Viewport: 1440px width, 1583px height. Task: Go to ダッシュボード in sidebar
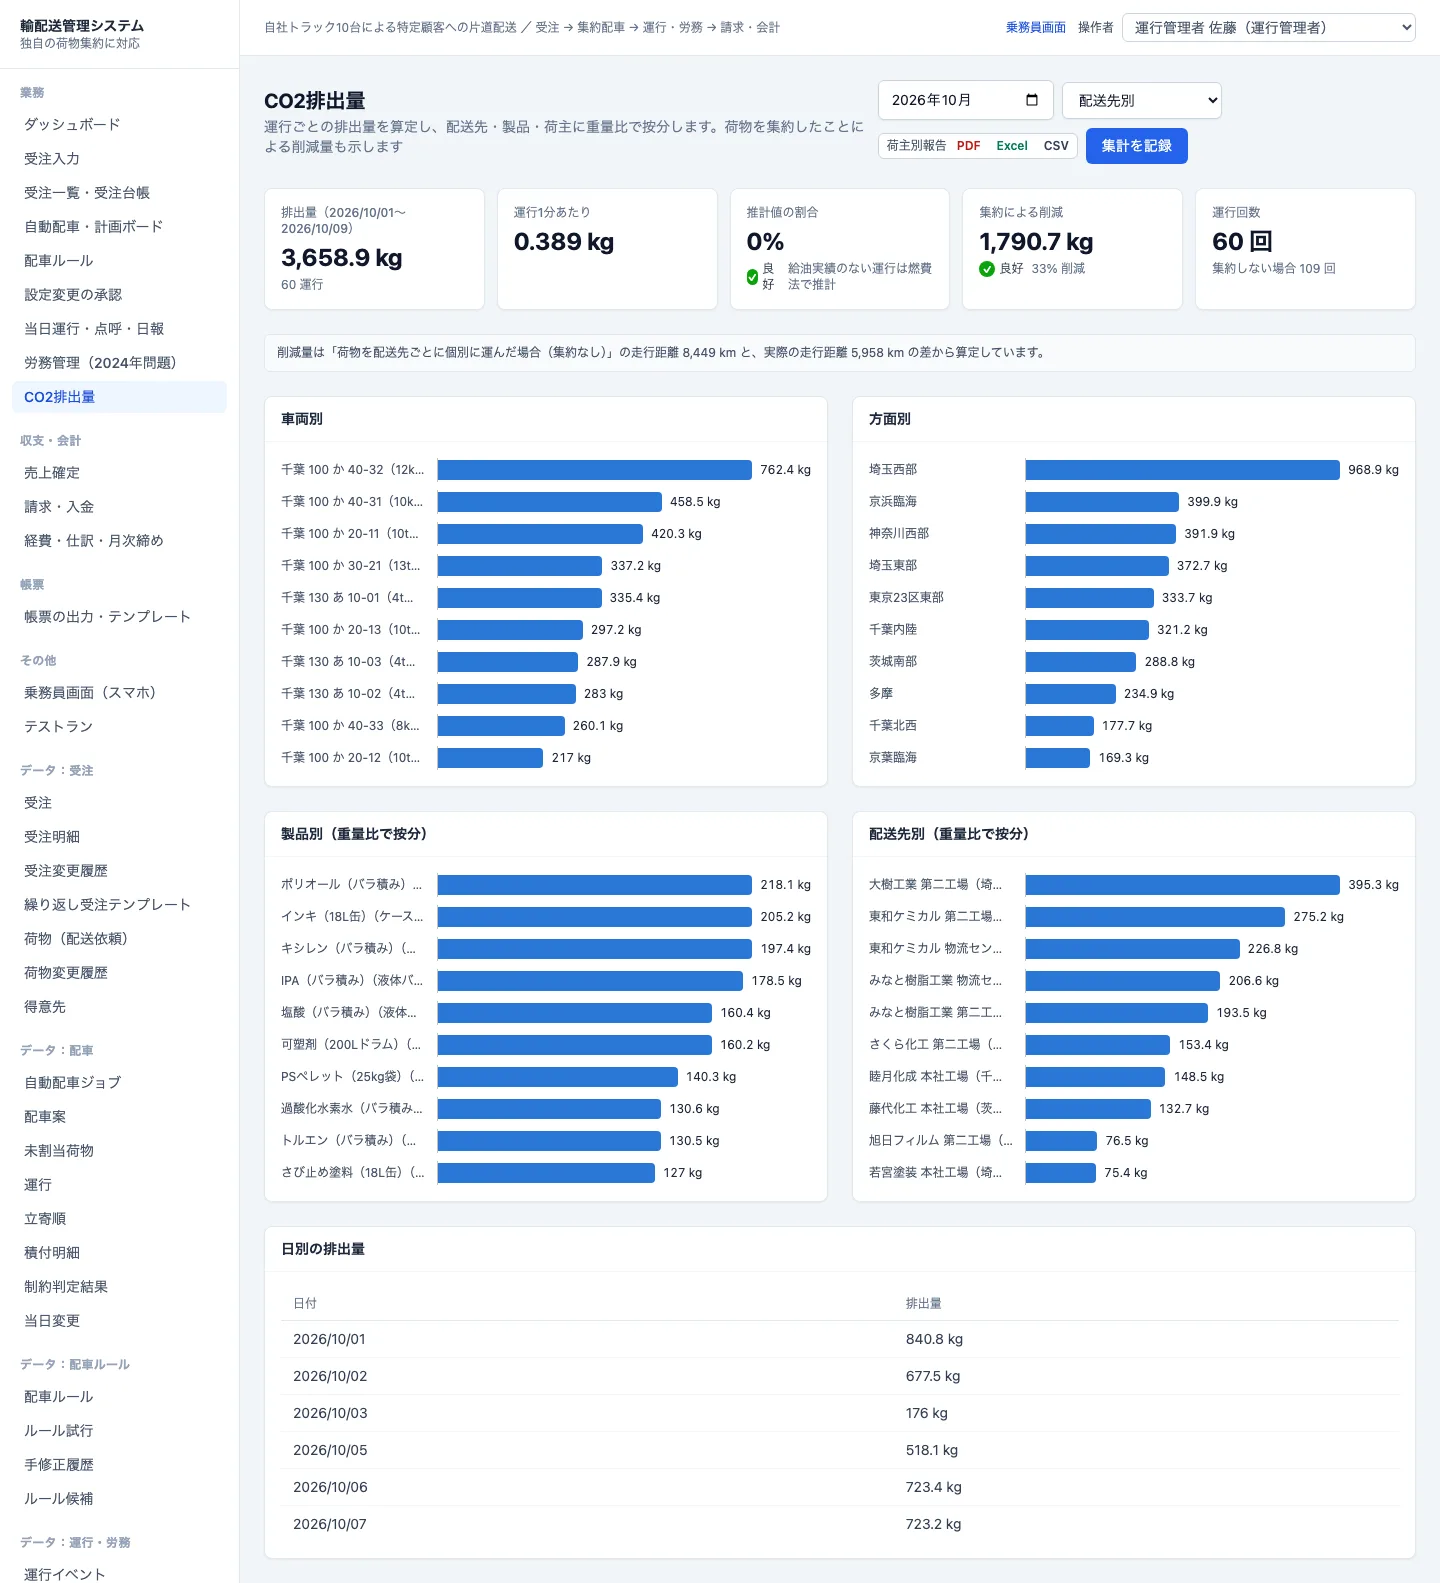tap(119, 125)
